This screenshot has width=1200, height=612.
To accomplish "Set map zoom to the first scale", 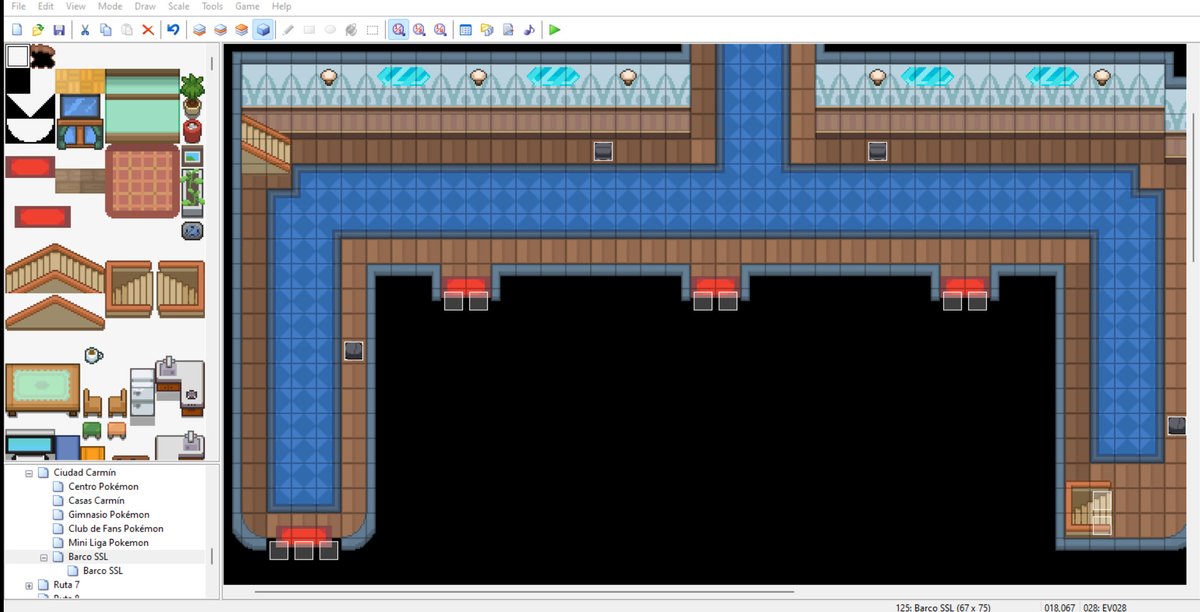I will [398, 30].
